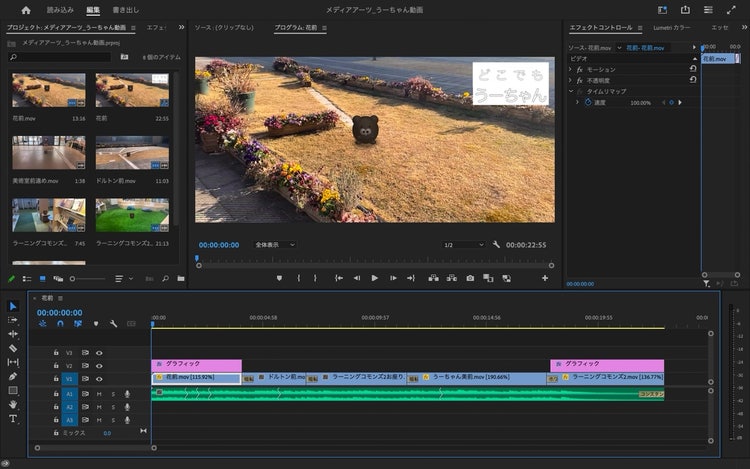This screenshot has width=750, height=469.
Task: Select the Selection arrow tool
Action: click(13, 306)
